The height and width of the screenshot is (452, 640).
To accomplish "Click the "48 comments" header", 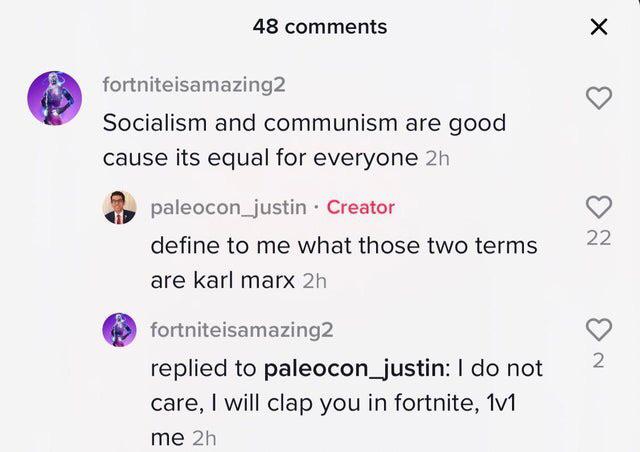I will click(320, 27).
